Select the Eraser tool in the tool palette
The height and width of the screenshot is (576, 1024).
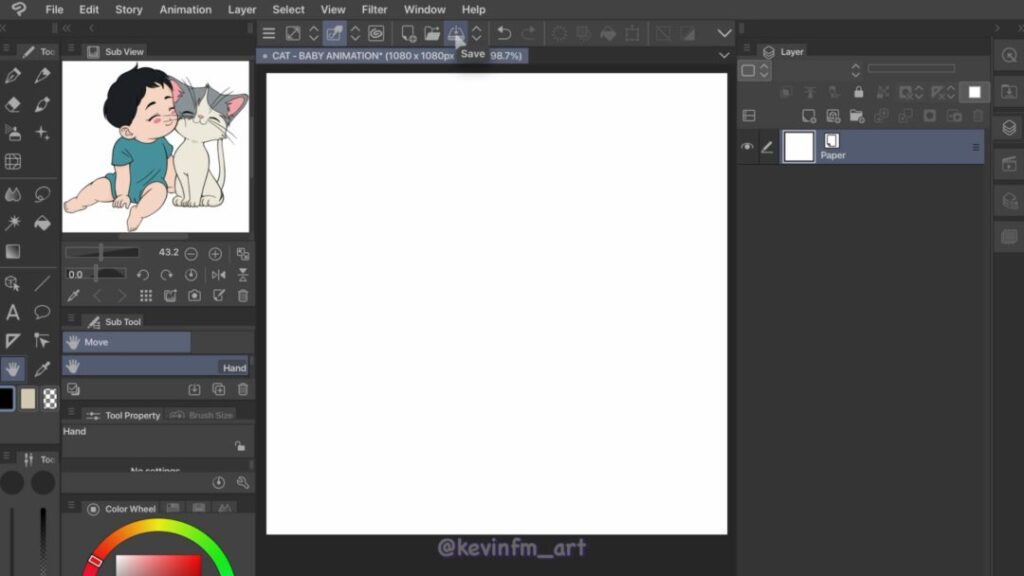(13, 104)
